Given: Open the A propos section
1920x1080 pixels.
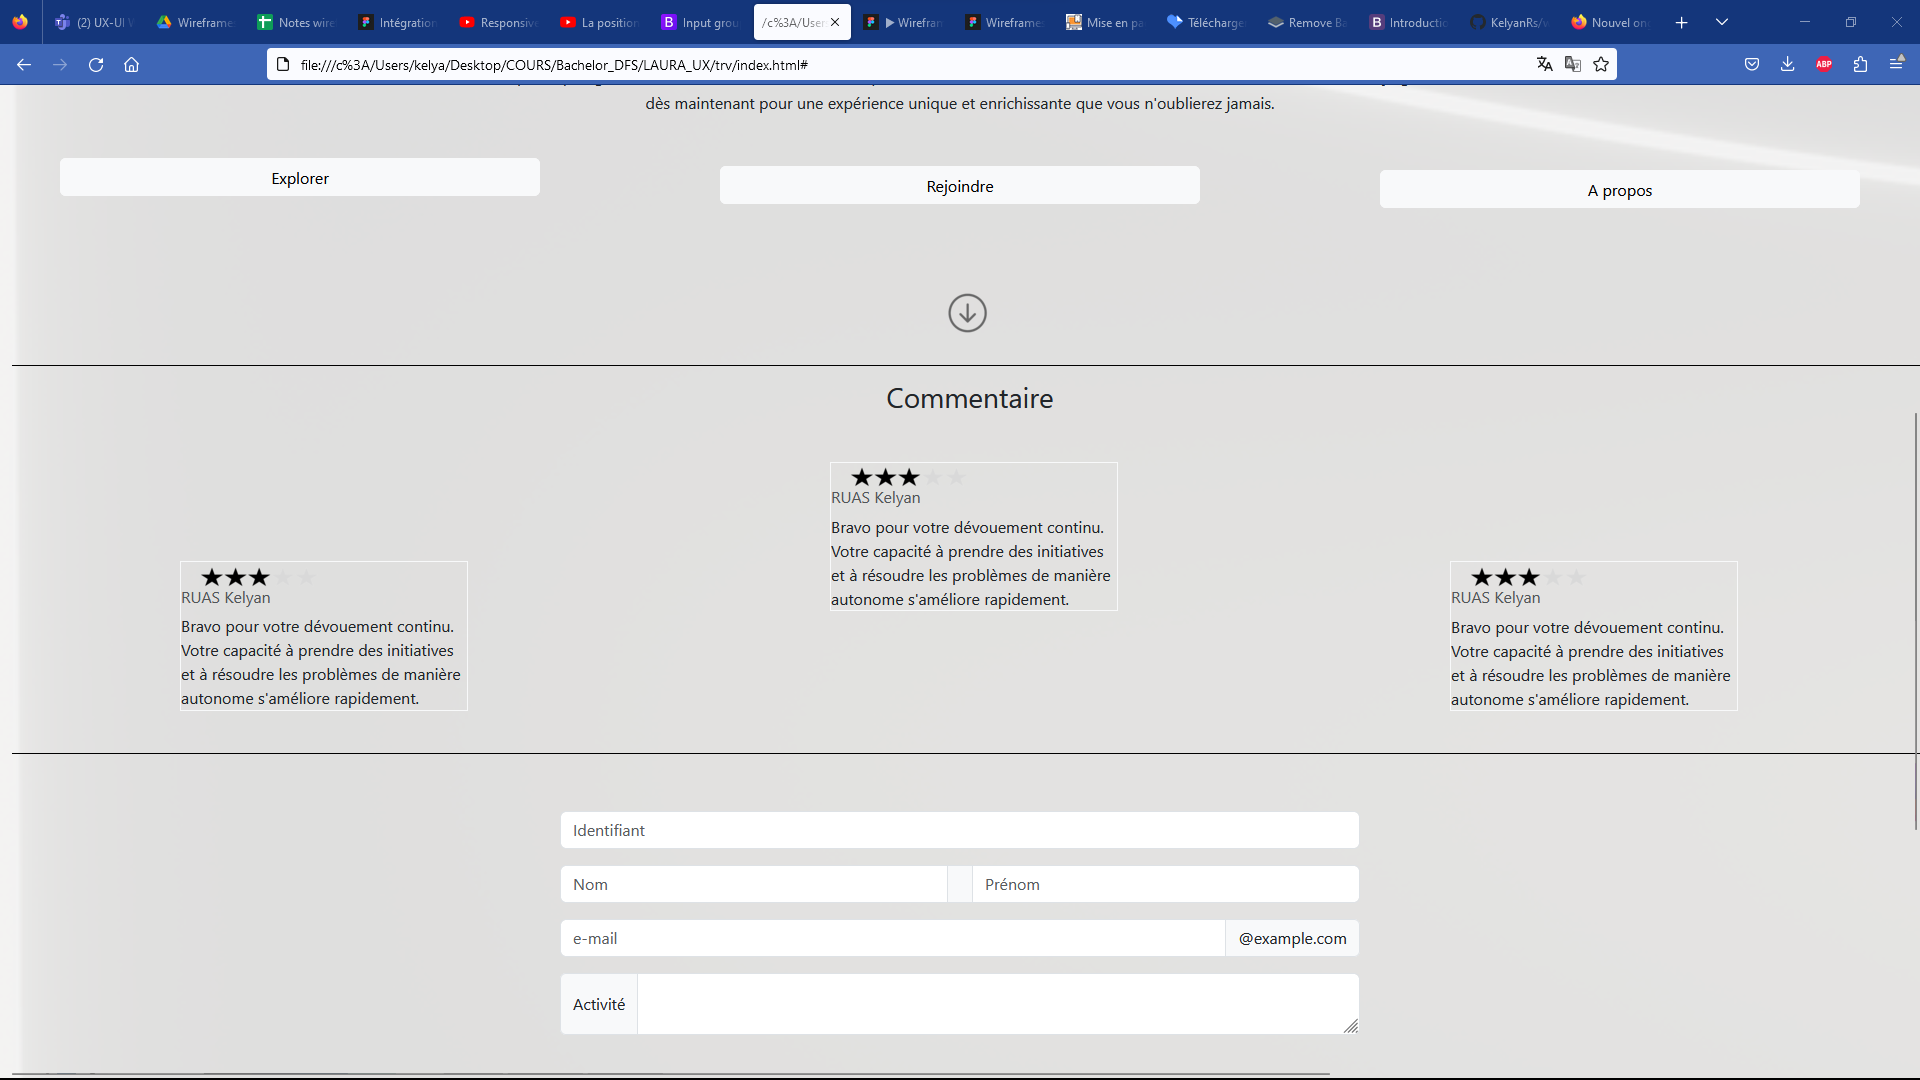Looking at the screenshot, I should 1619,189.
